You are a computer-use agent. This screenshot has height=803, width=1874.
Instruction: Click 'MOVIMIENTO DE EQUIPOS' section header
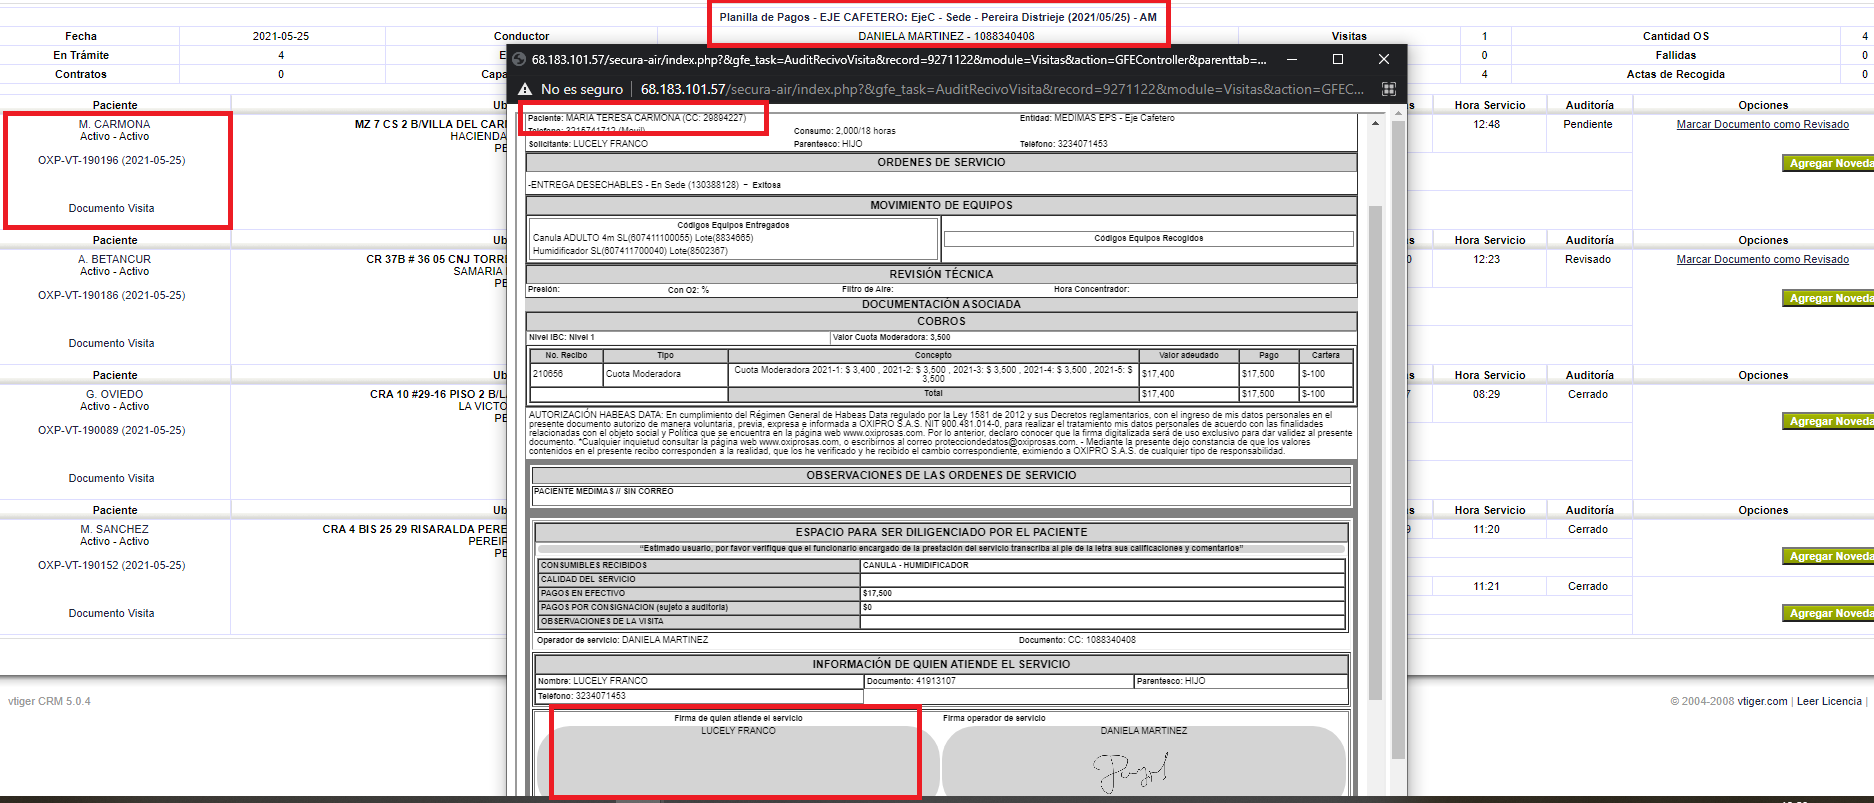click(x=941, y=205)
